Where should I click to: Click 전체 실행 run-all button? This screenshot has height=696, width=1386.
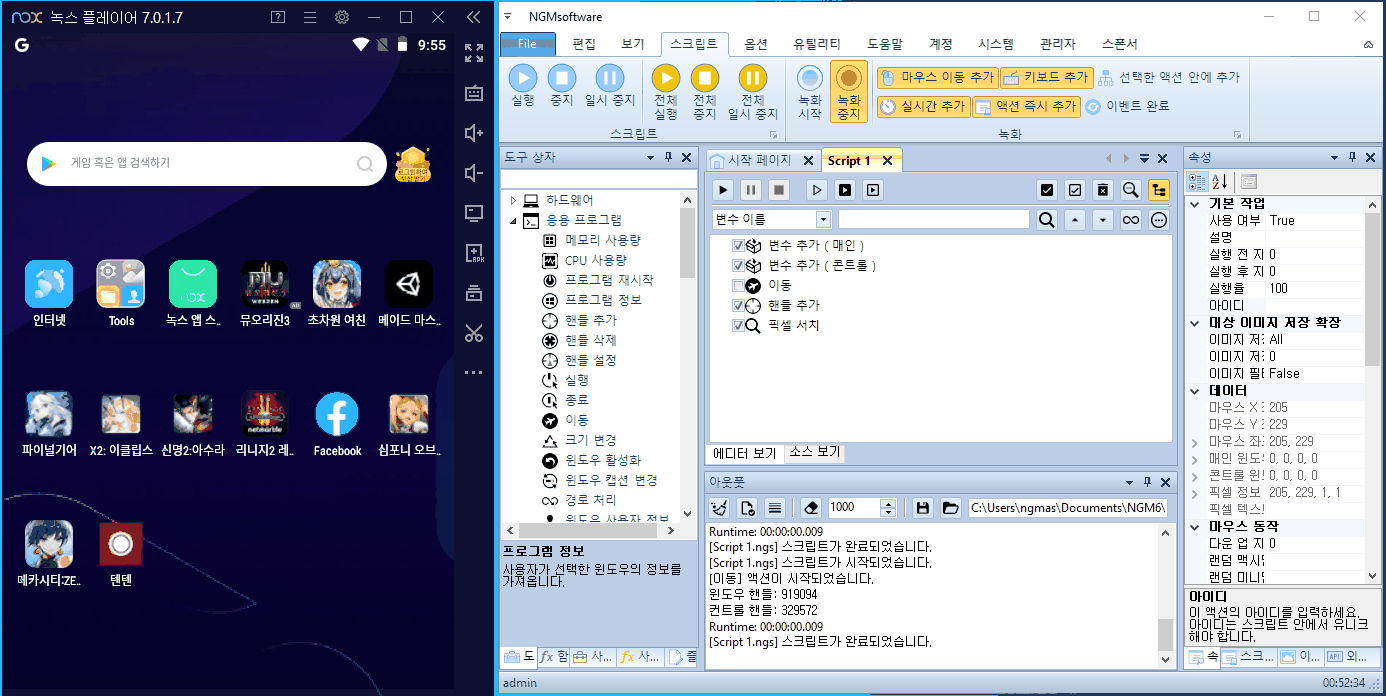click(666, 92)
